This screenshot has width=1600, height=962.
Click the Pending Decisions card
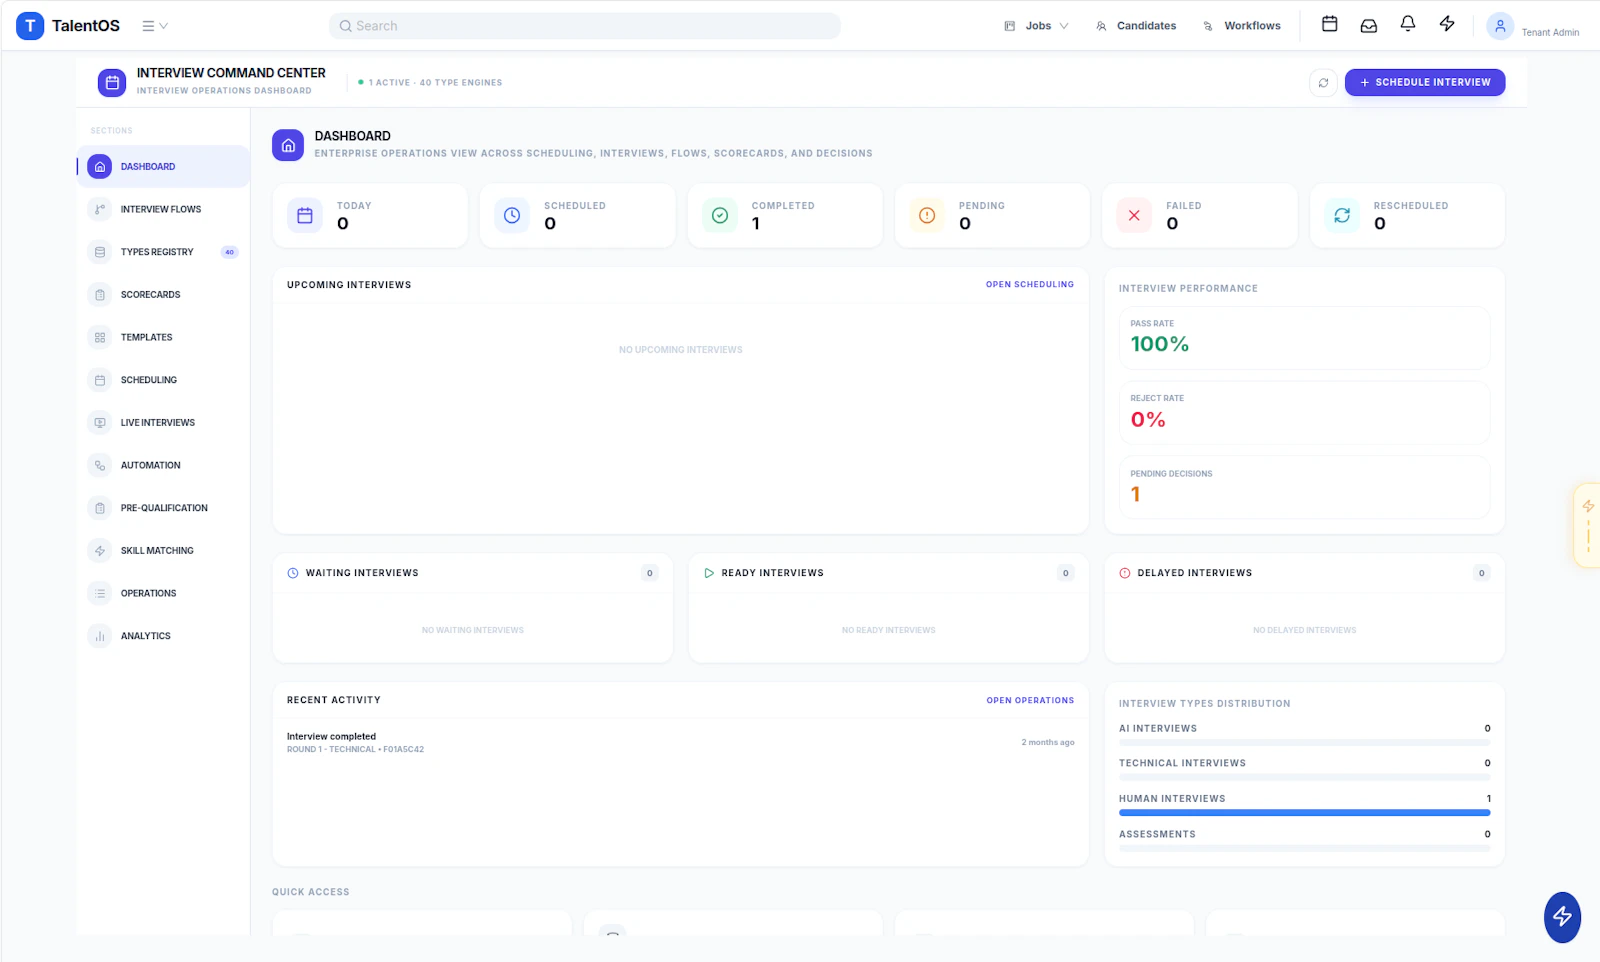point(1304,487)
